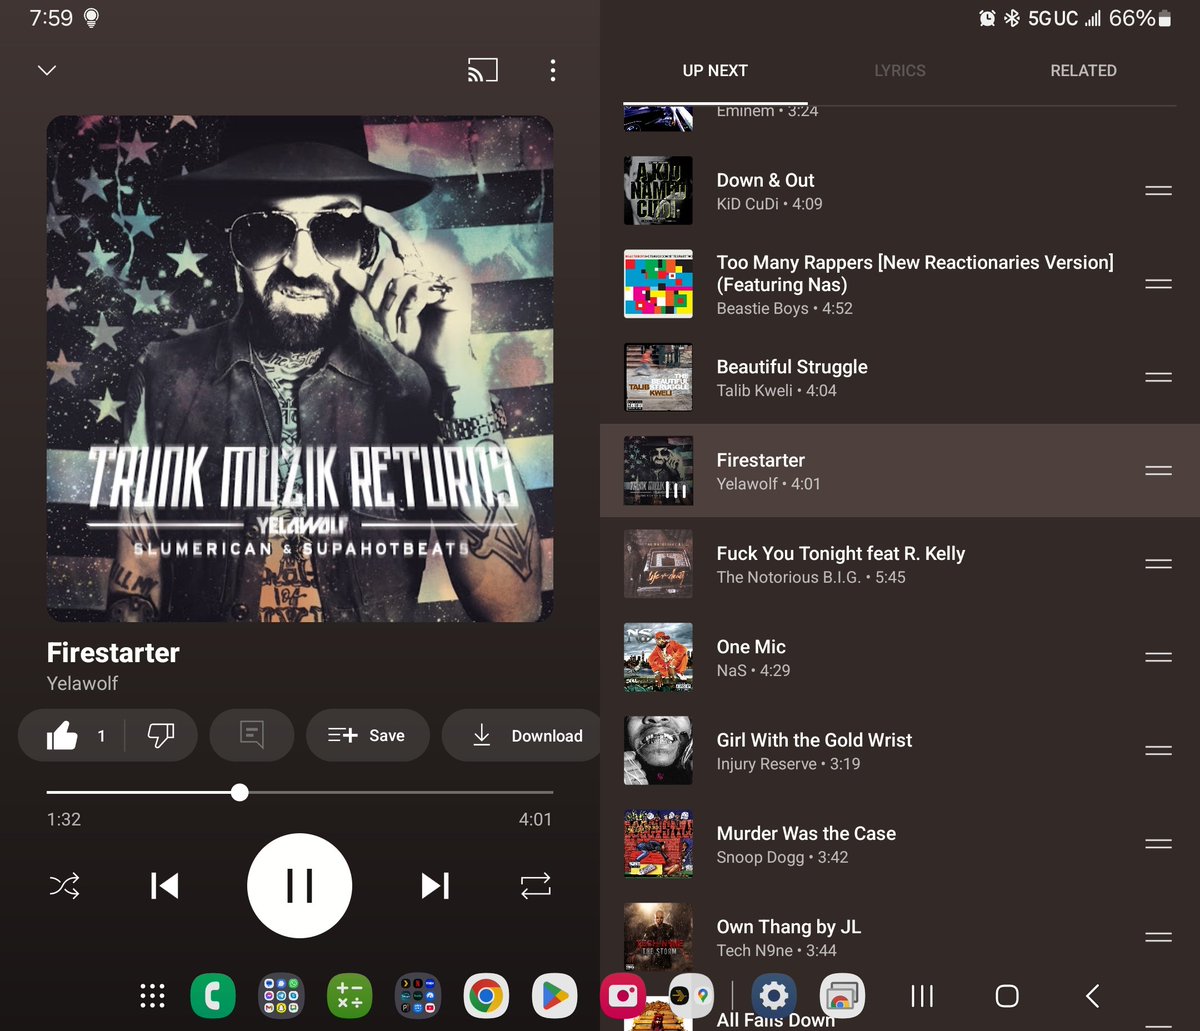Tap the reorder handle for Murder Was the Case
The width and height of the screenshot is (1200, 1031).
(x=1158, y=844)
